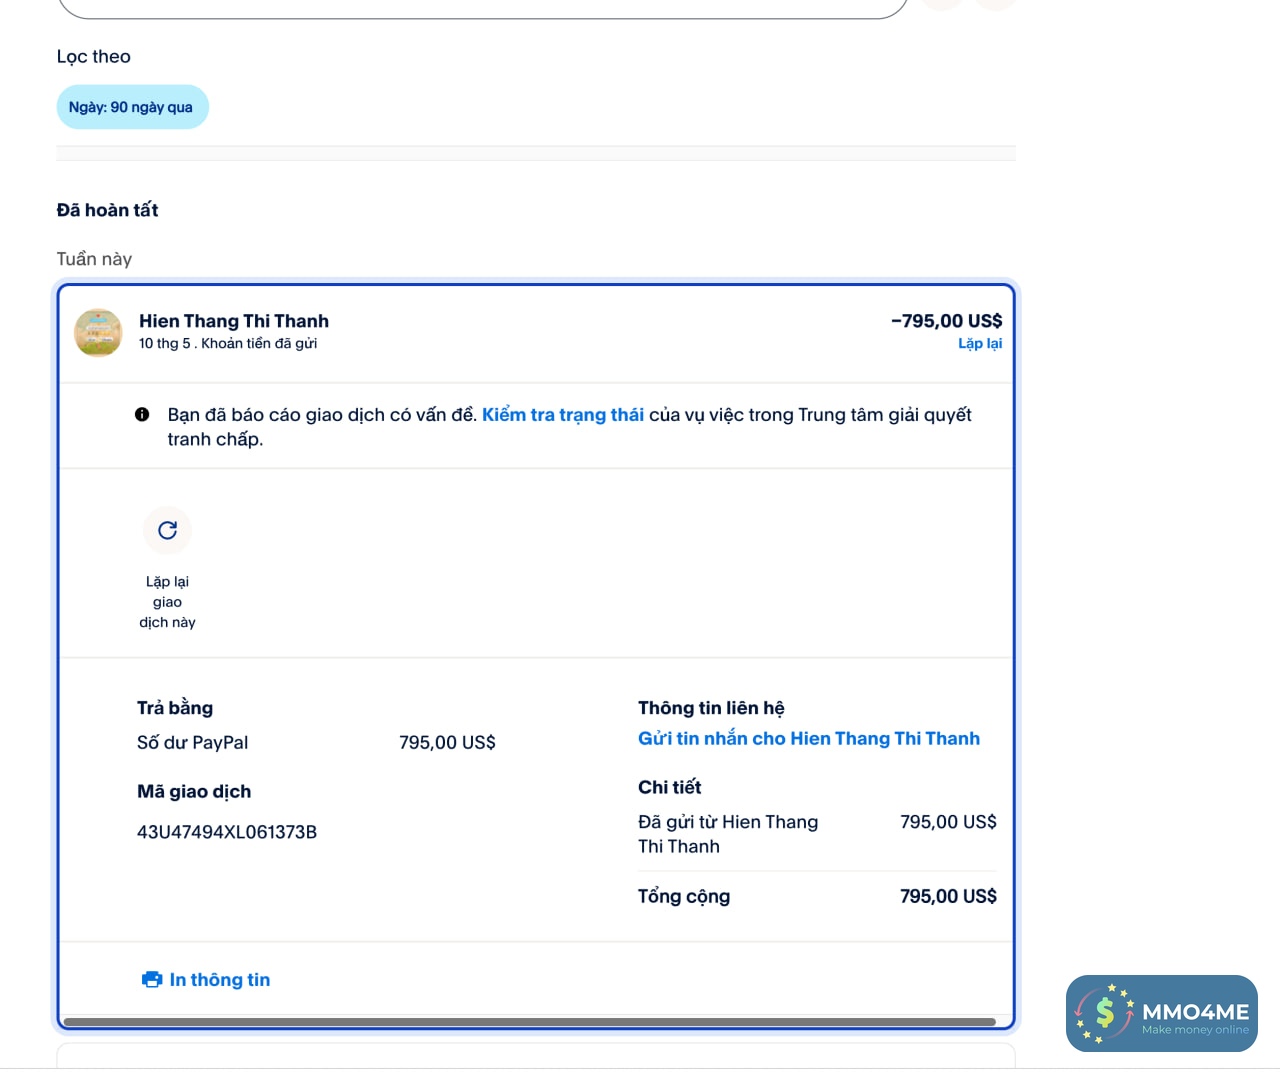Click the 'Tổng cộng' total row label

tap(684, 896)
